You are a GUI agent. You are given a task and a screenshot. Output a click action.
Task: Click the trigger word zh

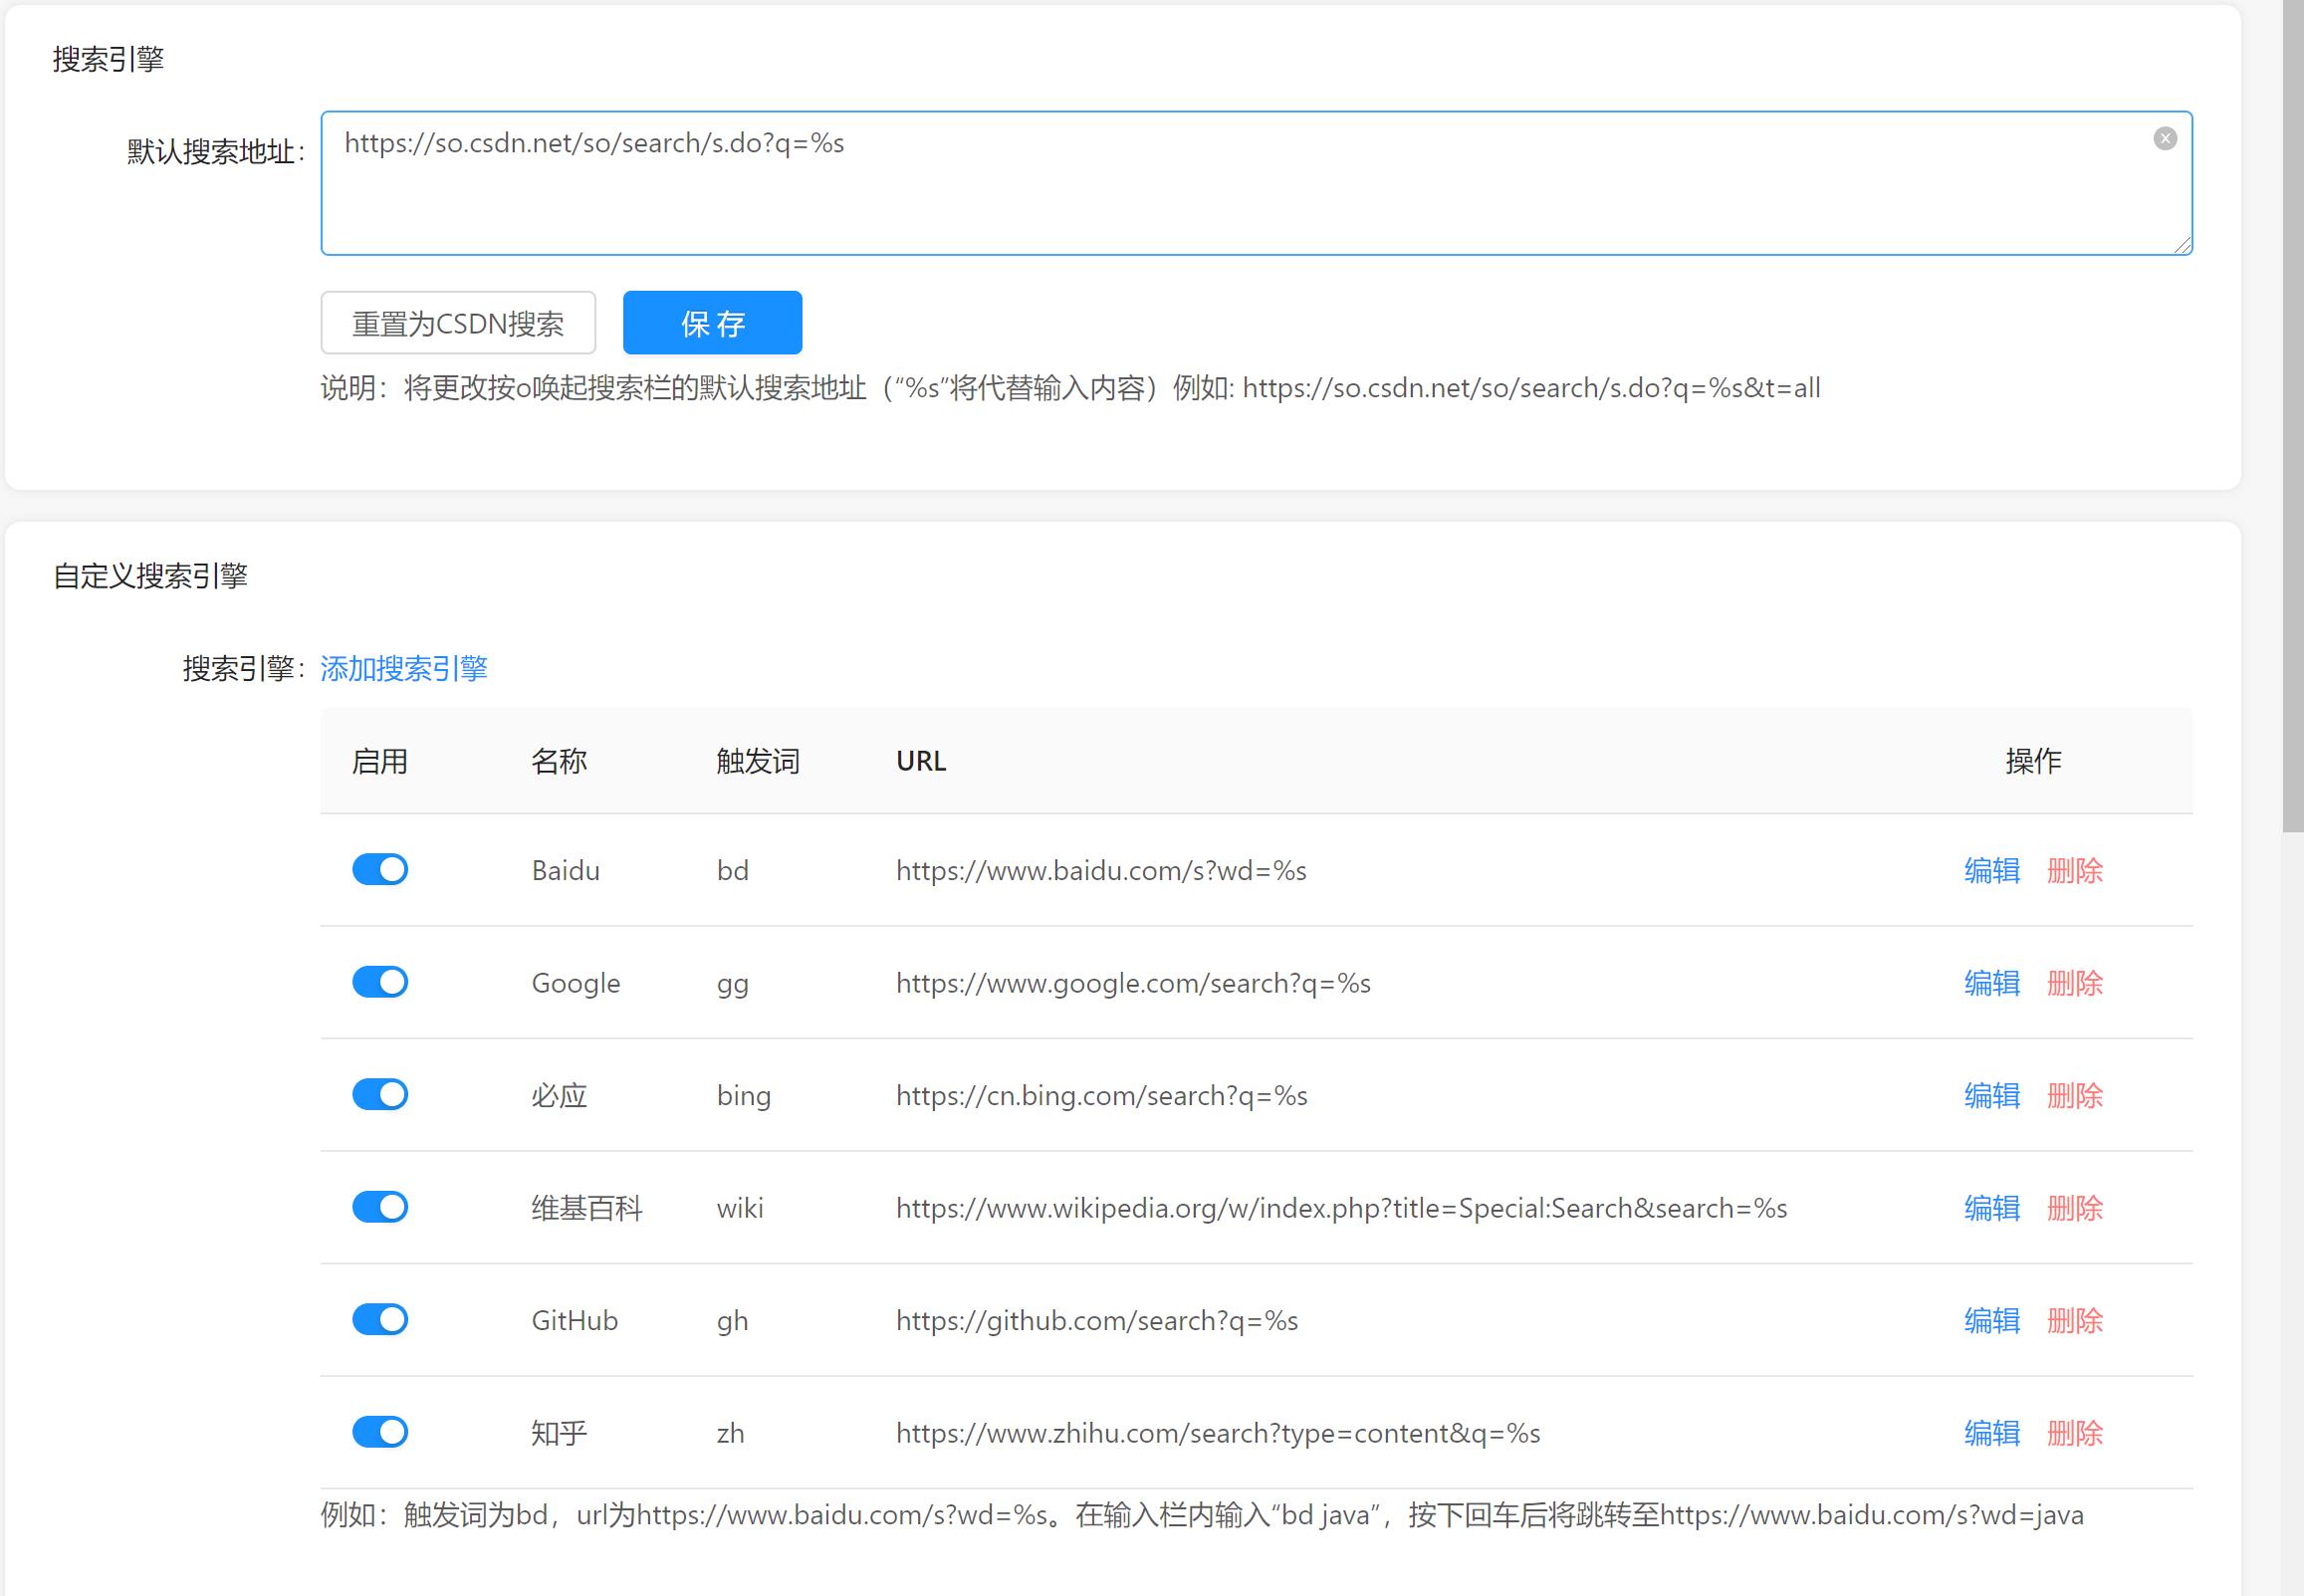[x=731, y=1433]
